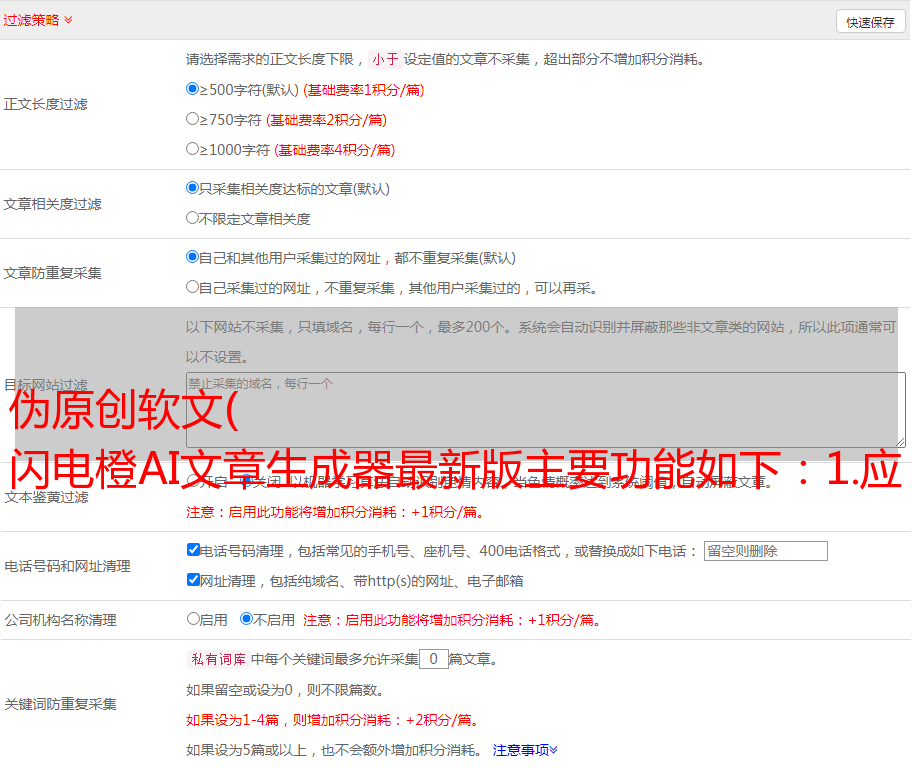
Task: Select 自己和其他用户采集过的网址 no-repeat option
Action: [193, 257]
